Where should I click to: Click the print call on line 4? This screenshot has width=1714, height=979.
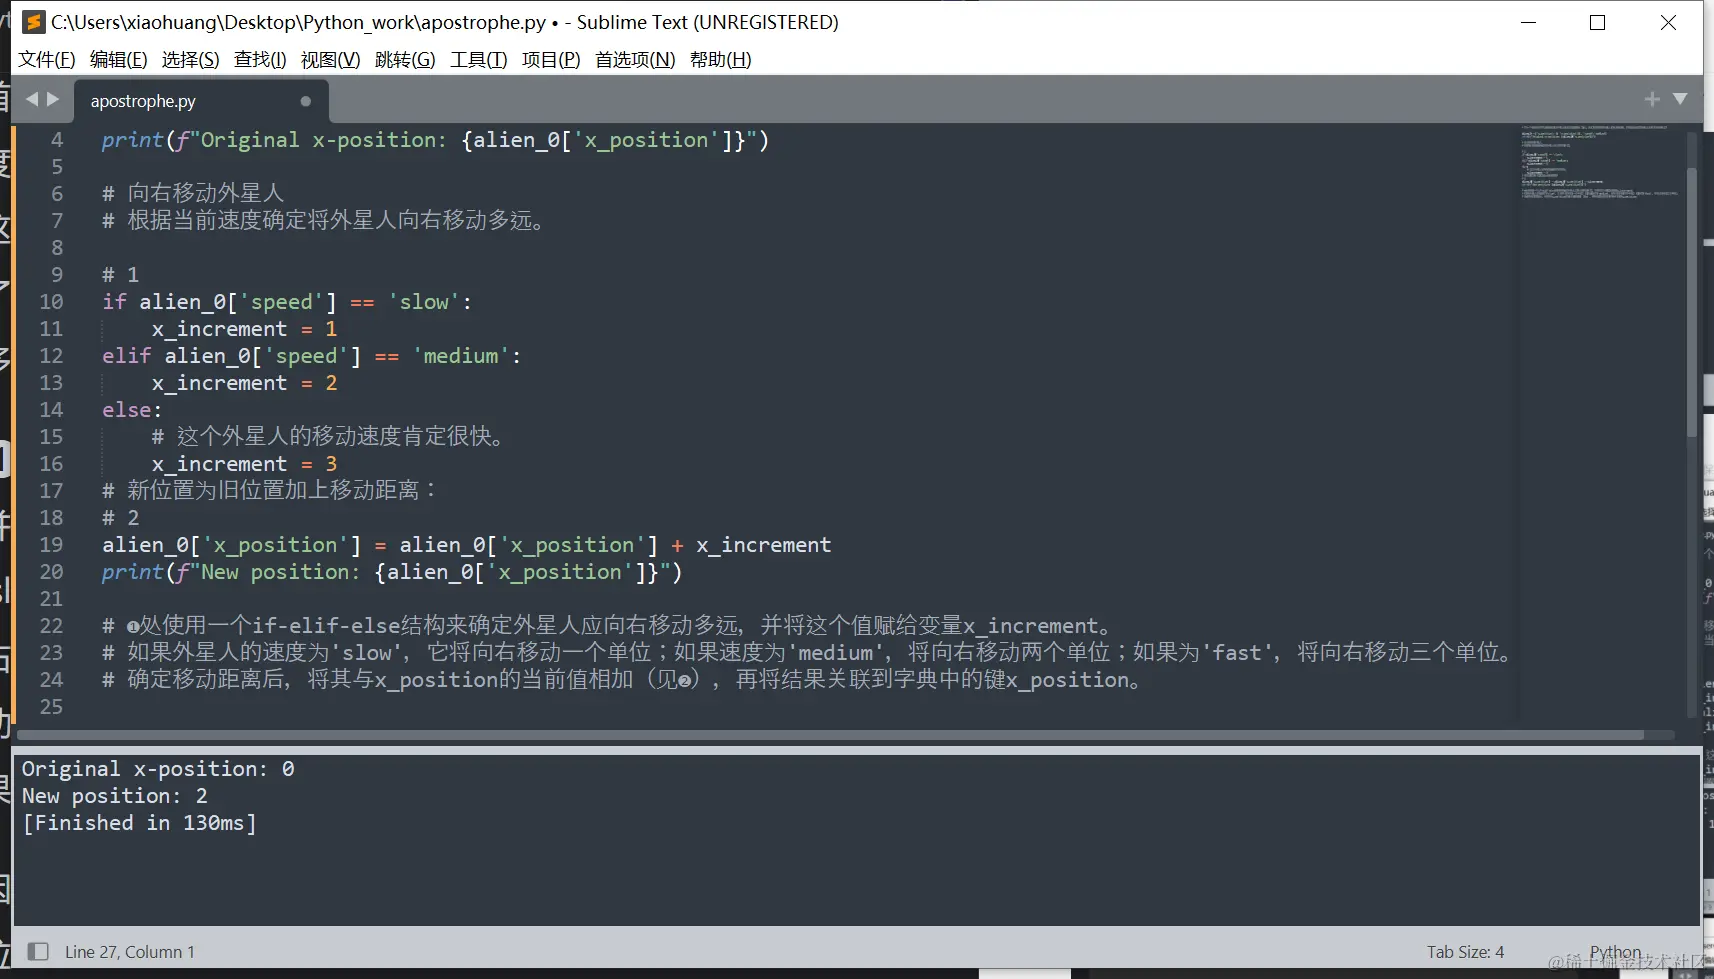click(x=435, y=140)
